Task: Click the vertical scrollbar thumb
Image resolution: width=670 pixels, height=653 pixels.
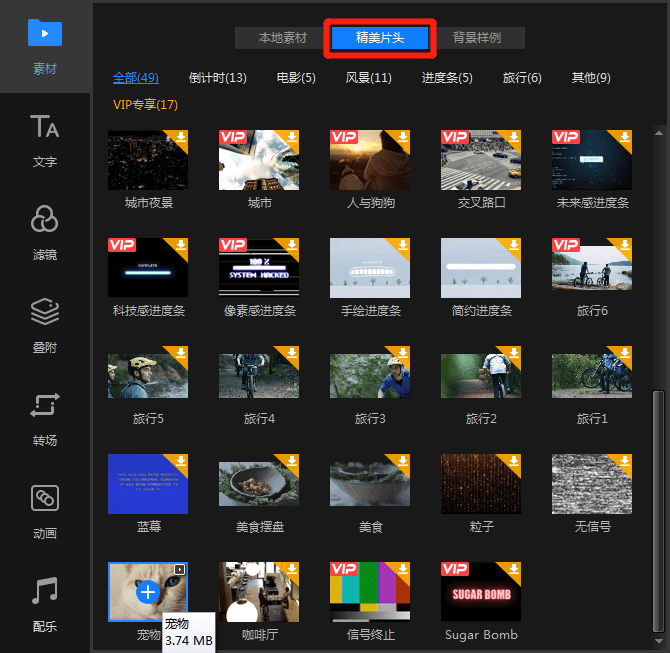Action: [x=658, y=511]
